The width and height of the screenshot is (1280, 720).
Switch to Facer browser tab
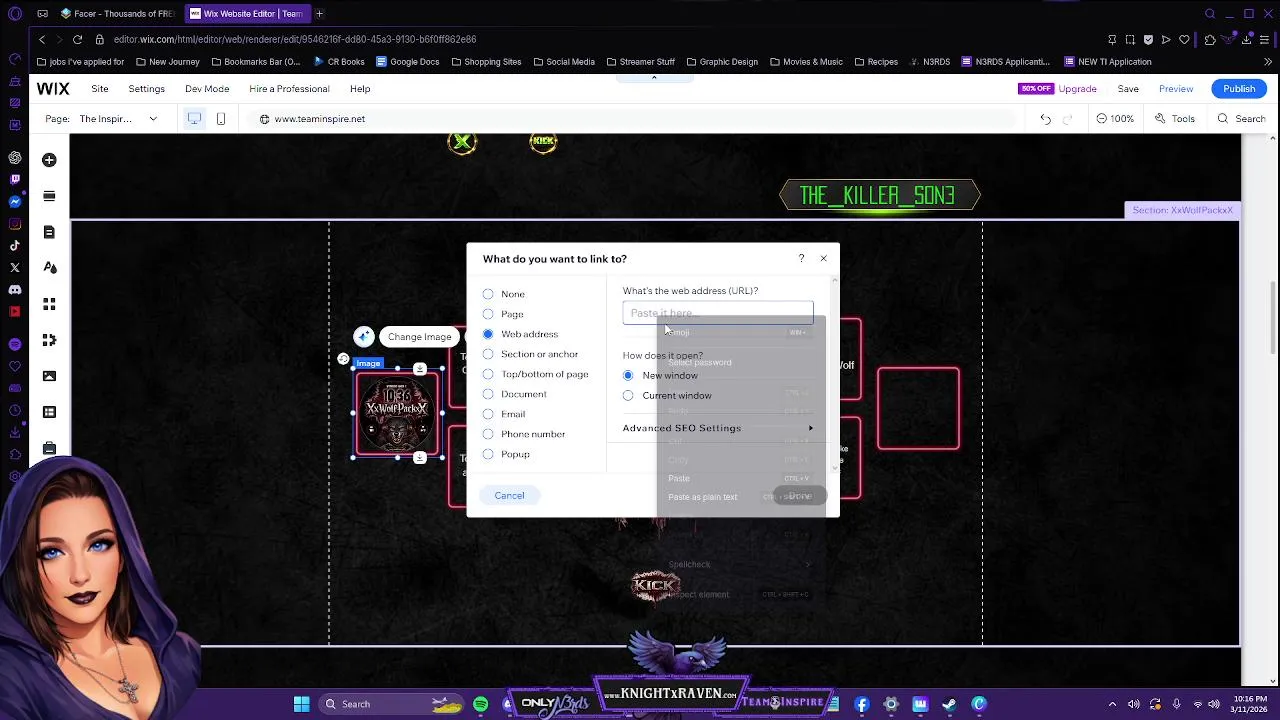[x=117, y=14]
